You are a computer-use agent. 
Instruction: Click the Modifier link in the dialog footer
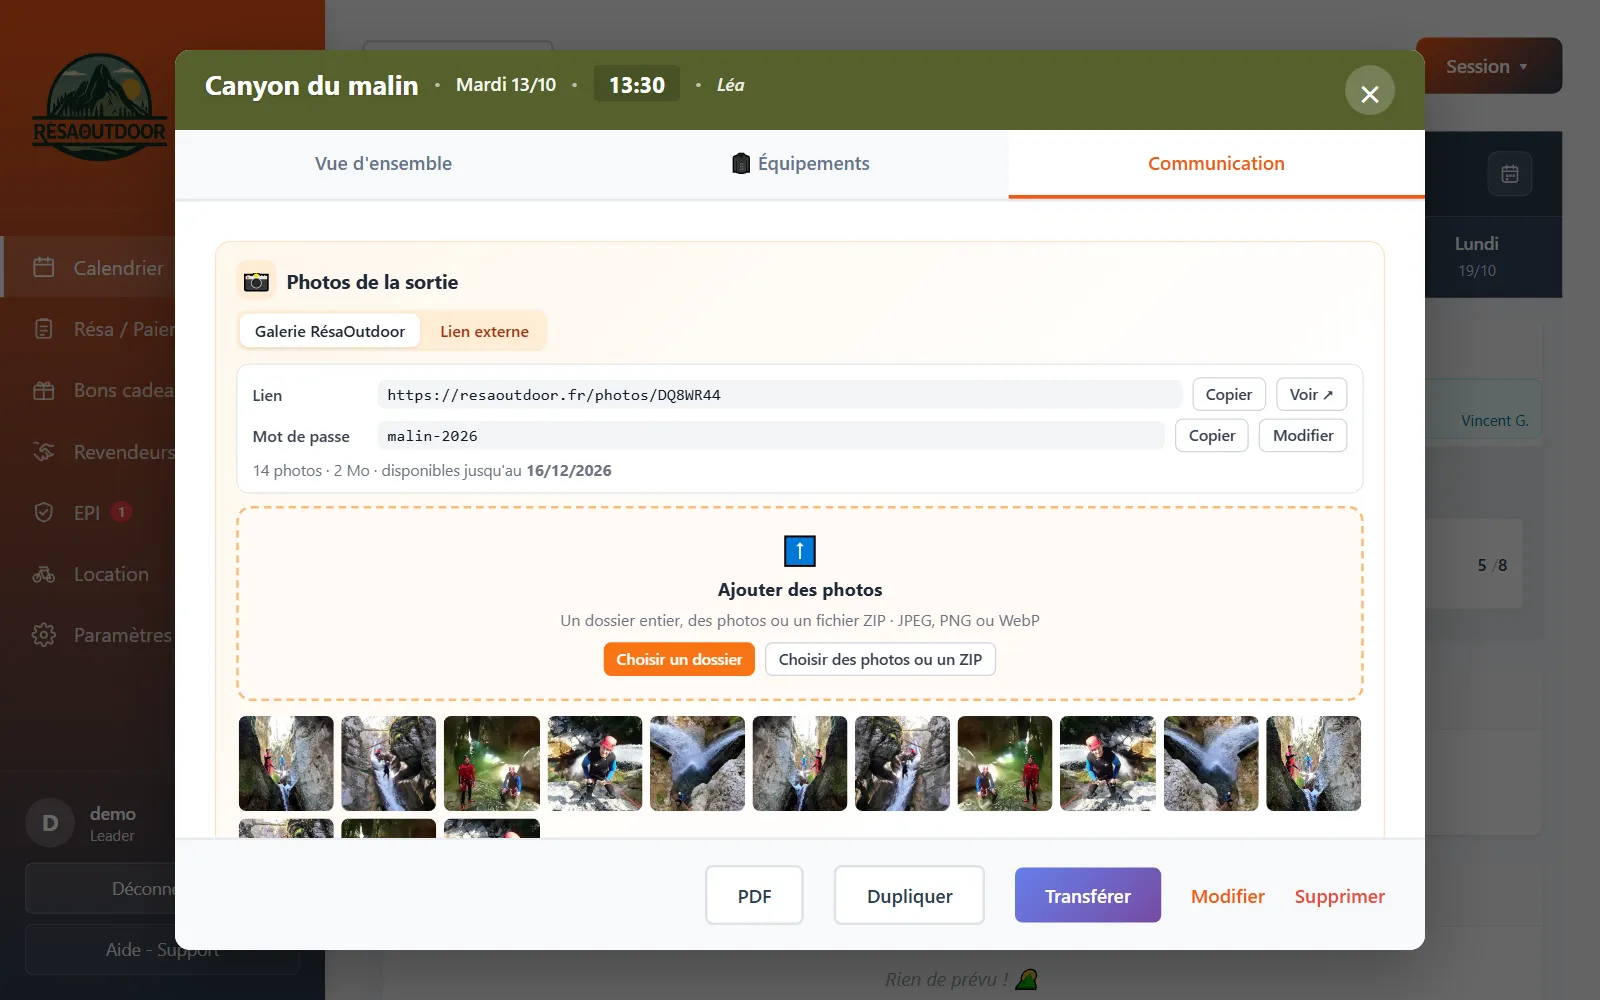tap(1228, 896)
